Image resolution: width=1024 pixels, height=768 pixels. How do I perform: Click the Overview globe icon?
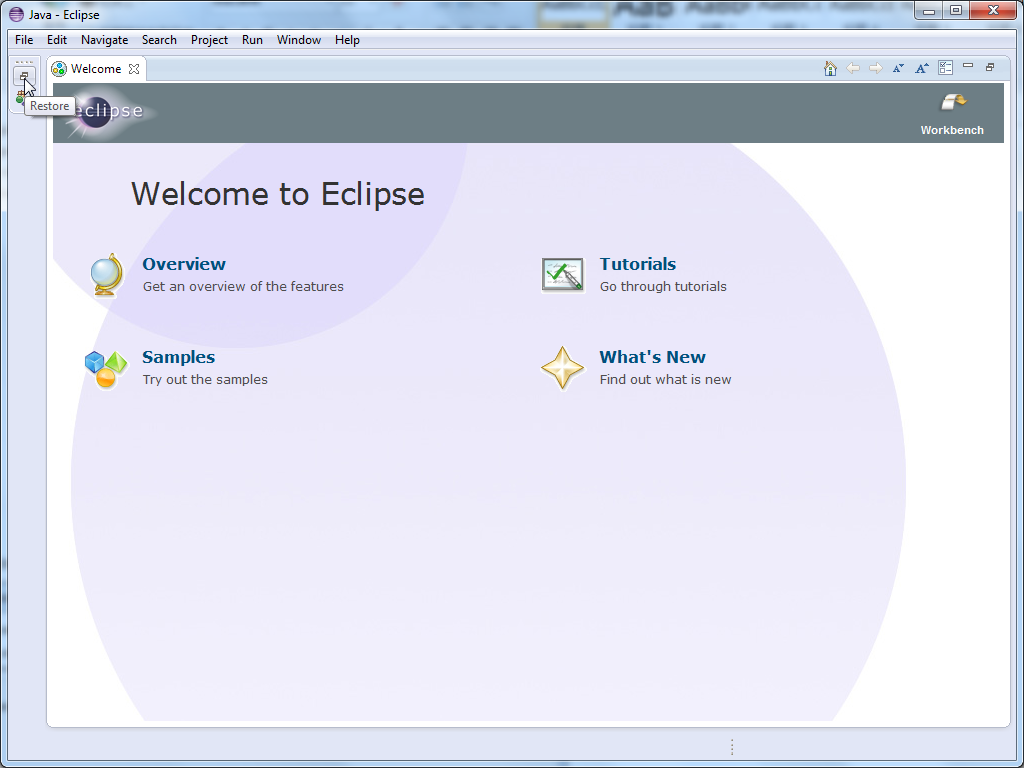pos(106,275)
